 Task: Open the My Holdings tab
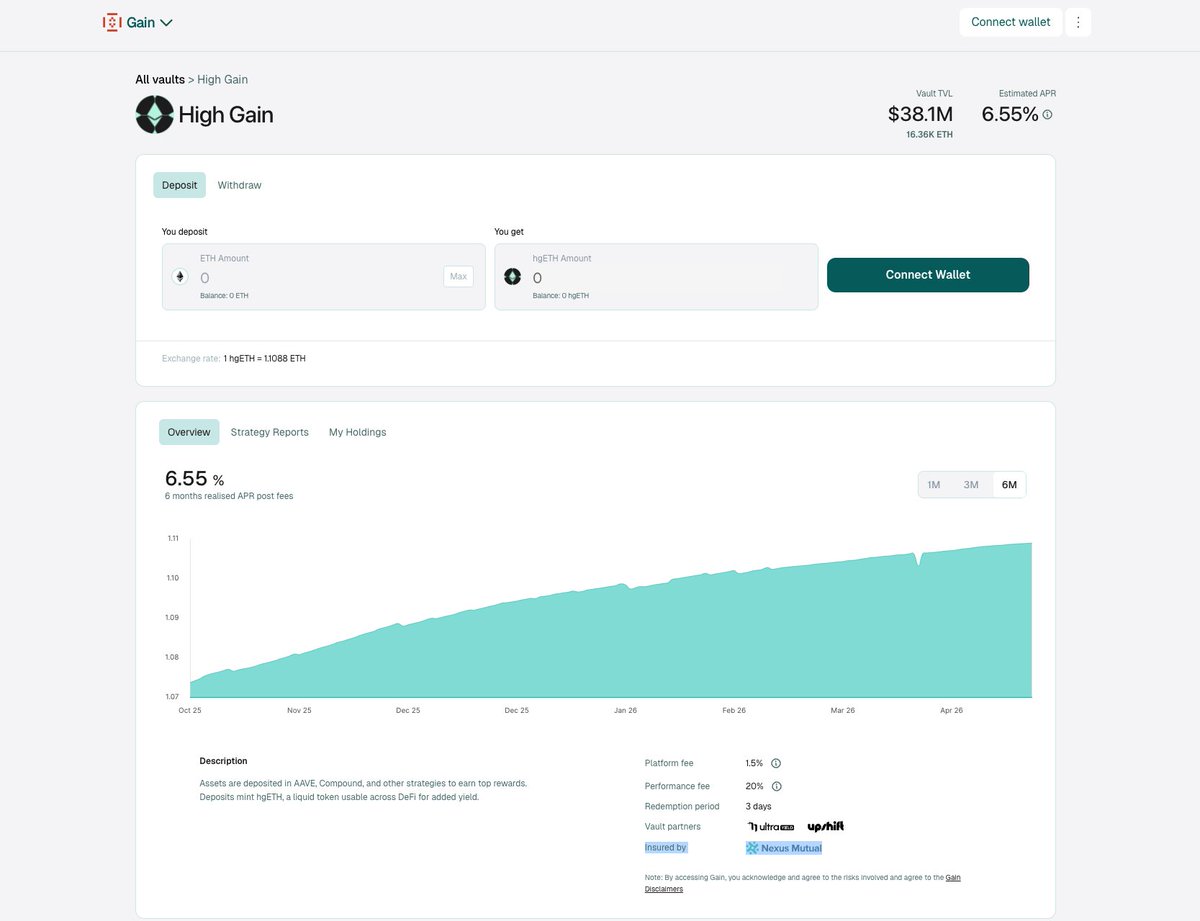click(357, 432)
